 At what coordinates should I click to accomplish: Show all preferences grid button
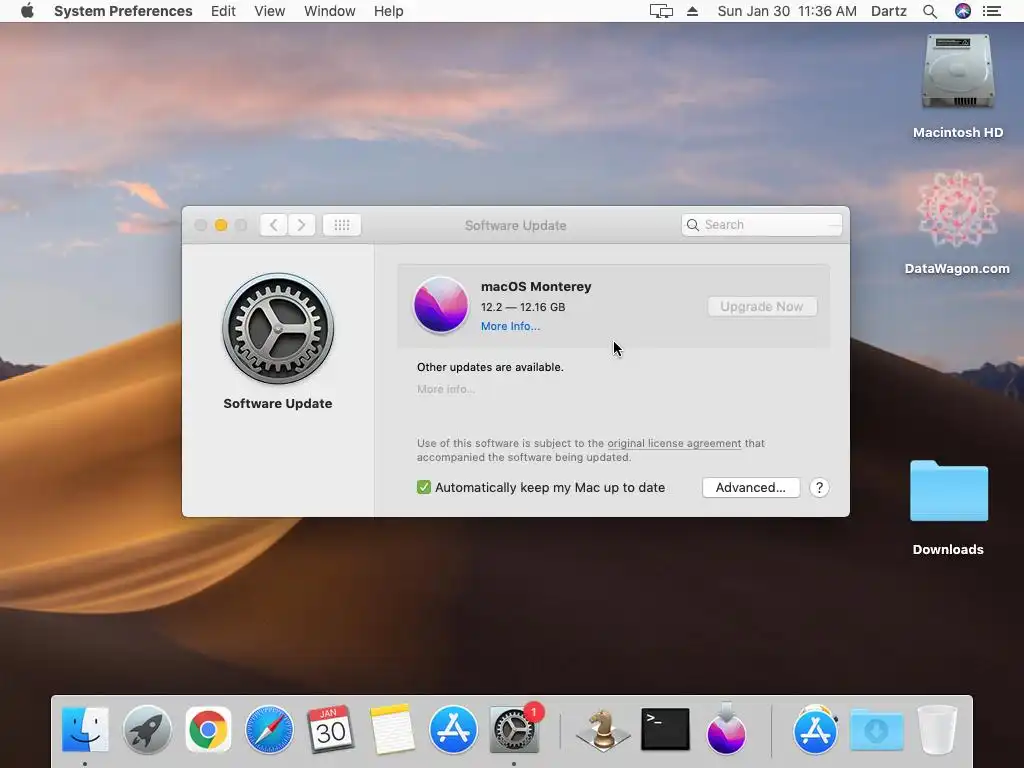(x=342, y=225)
